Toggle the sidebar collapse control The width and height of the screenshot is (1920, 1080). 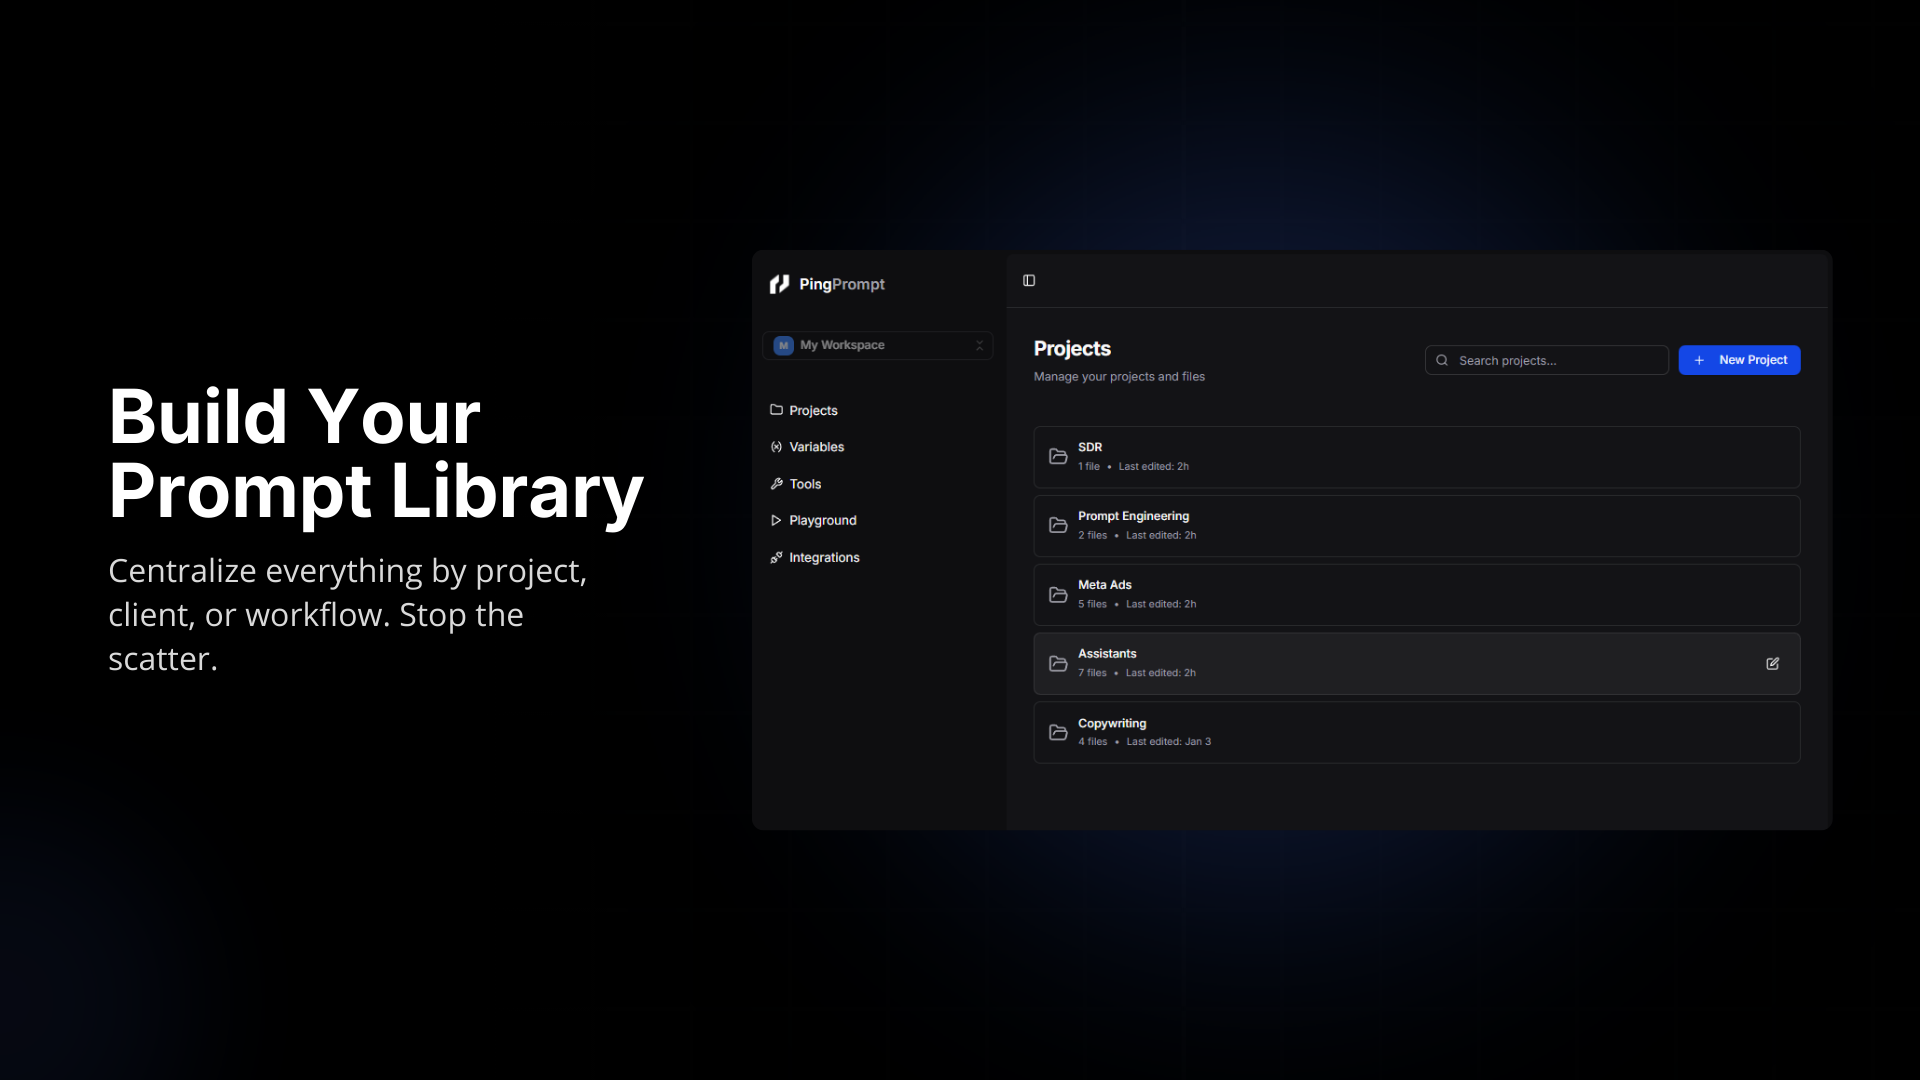pos(1028,280)
